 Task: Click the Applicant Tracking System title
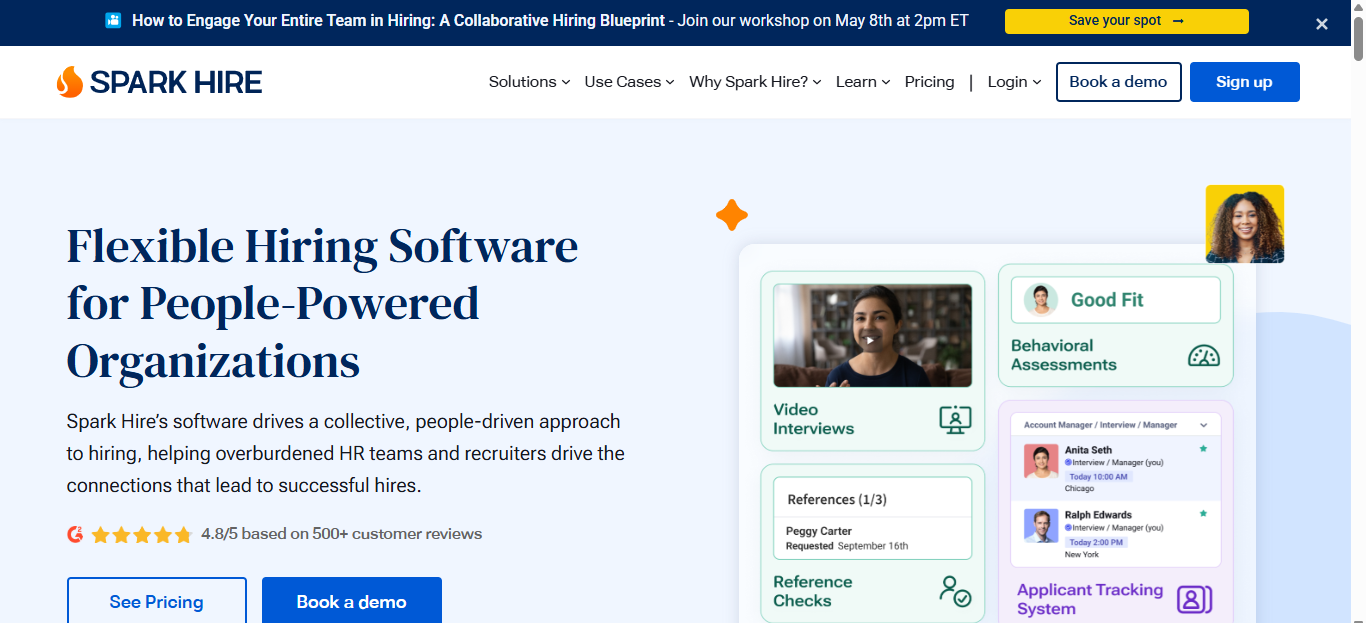click(1090, 599)
